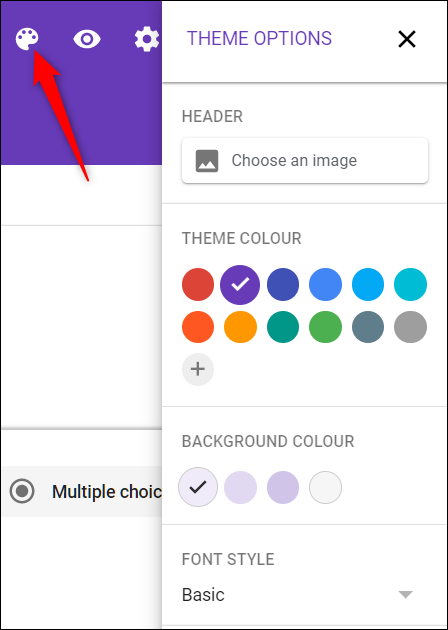Click the Basic font style selection
The height and width of the screenshot is (630, 448).
pyautogui.click(x=203, y=594)
